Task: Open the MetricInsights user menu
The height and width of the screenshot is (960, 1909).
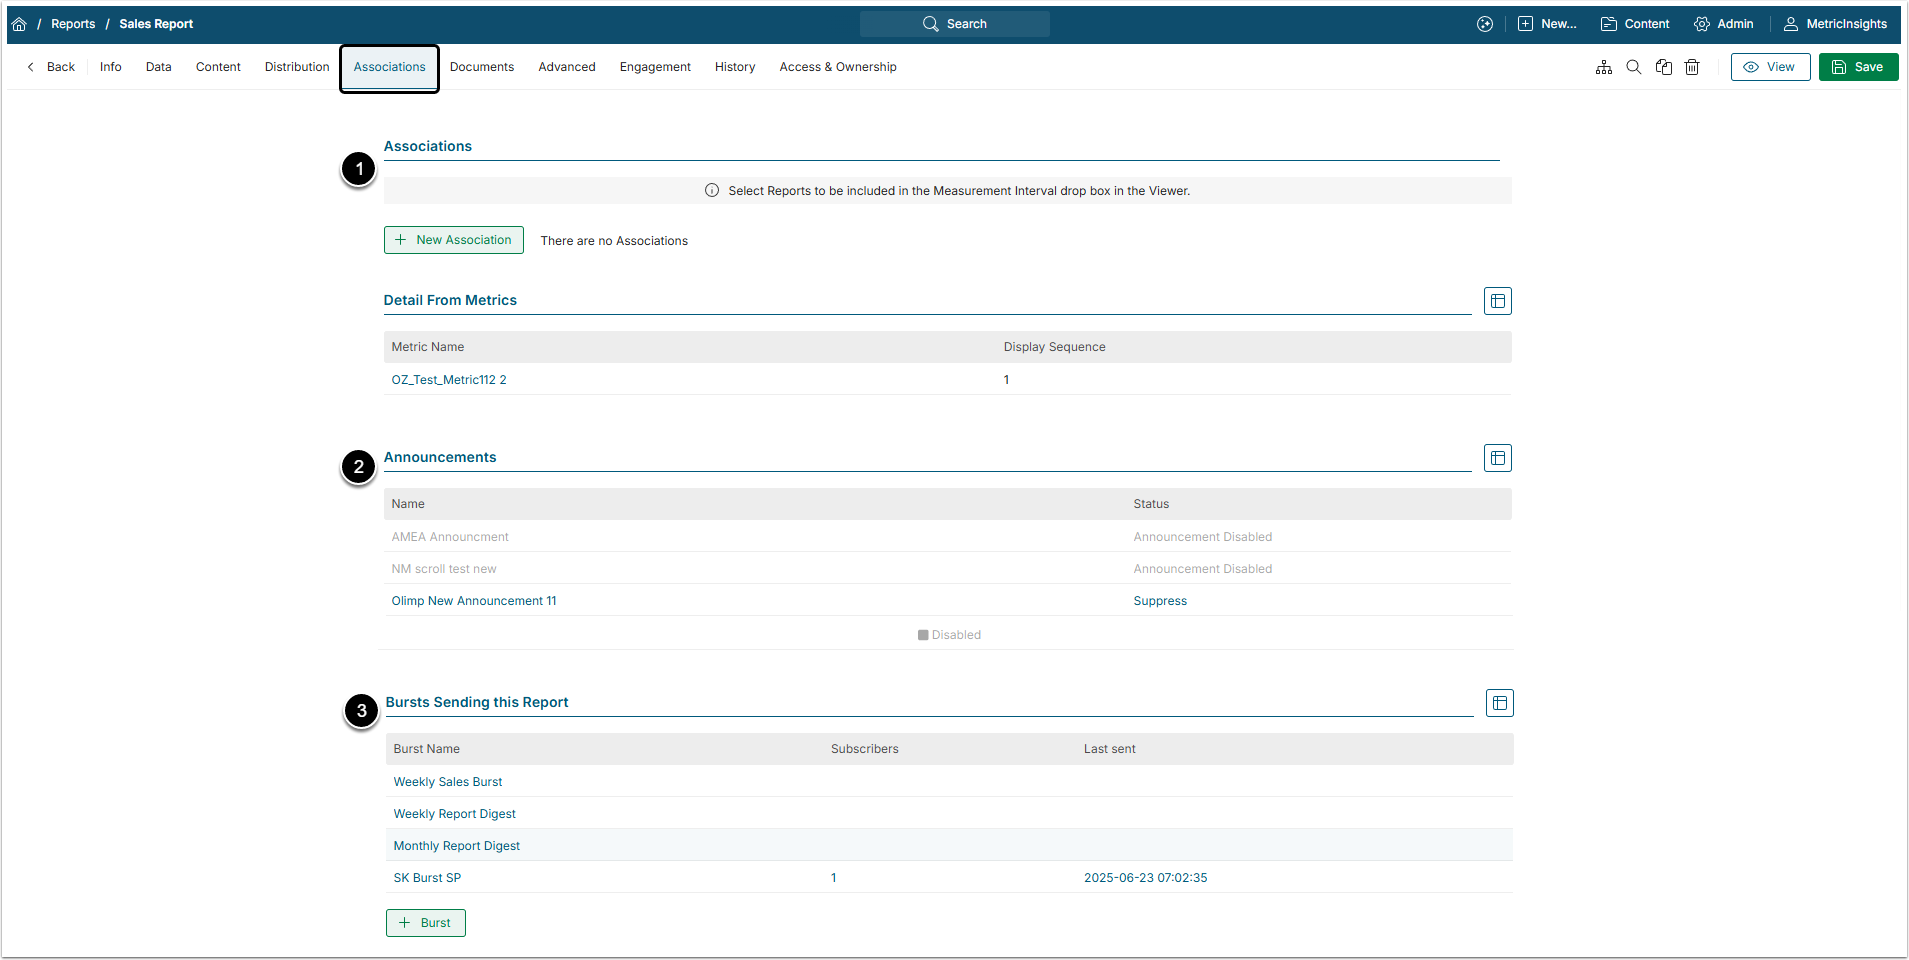Action: pyautogui.click(x=1835, y=24)
